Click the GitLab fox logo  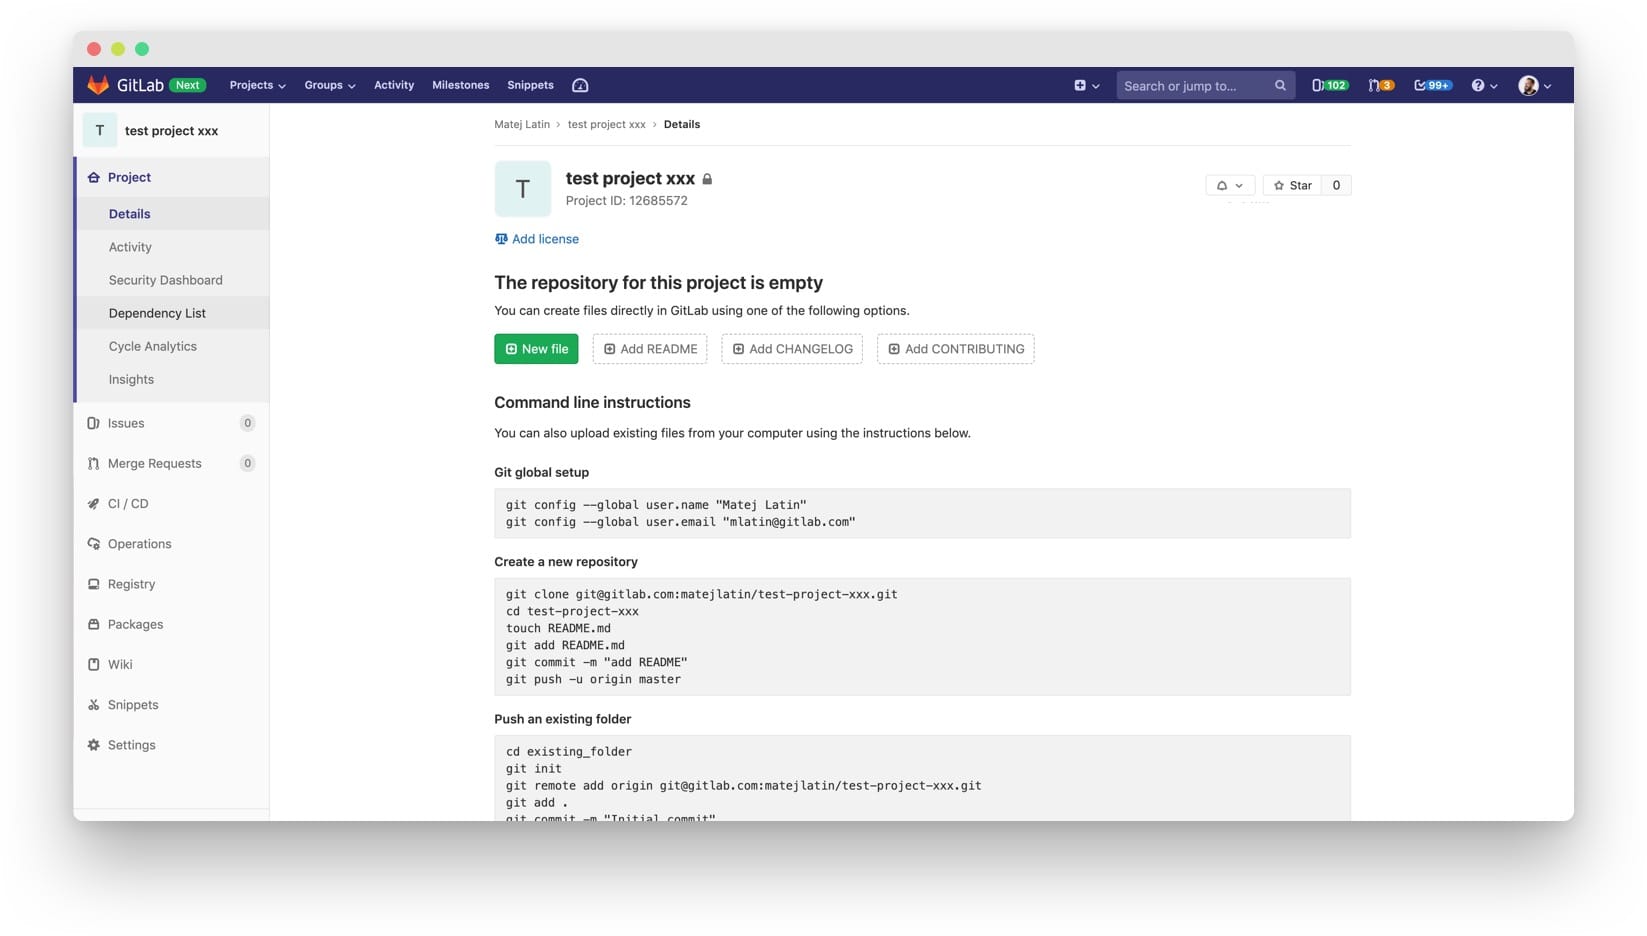pos(98,85)
